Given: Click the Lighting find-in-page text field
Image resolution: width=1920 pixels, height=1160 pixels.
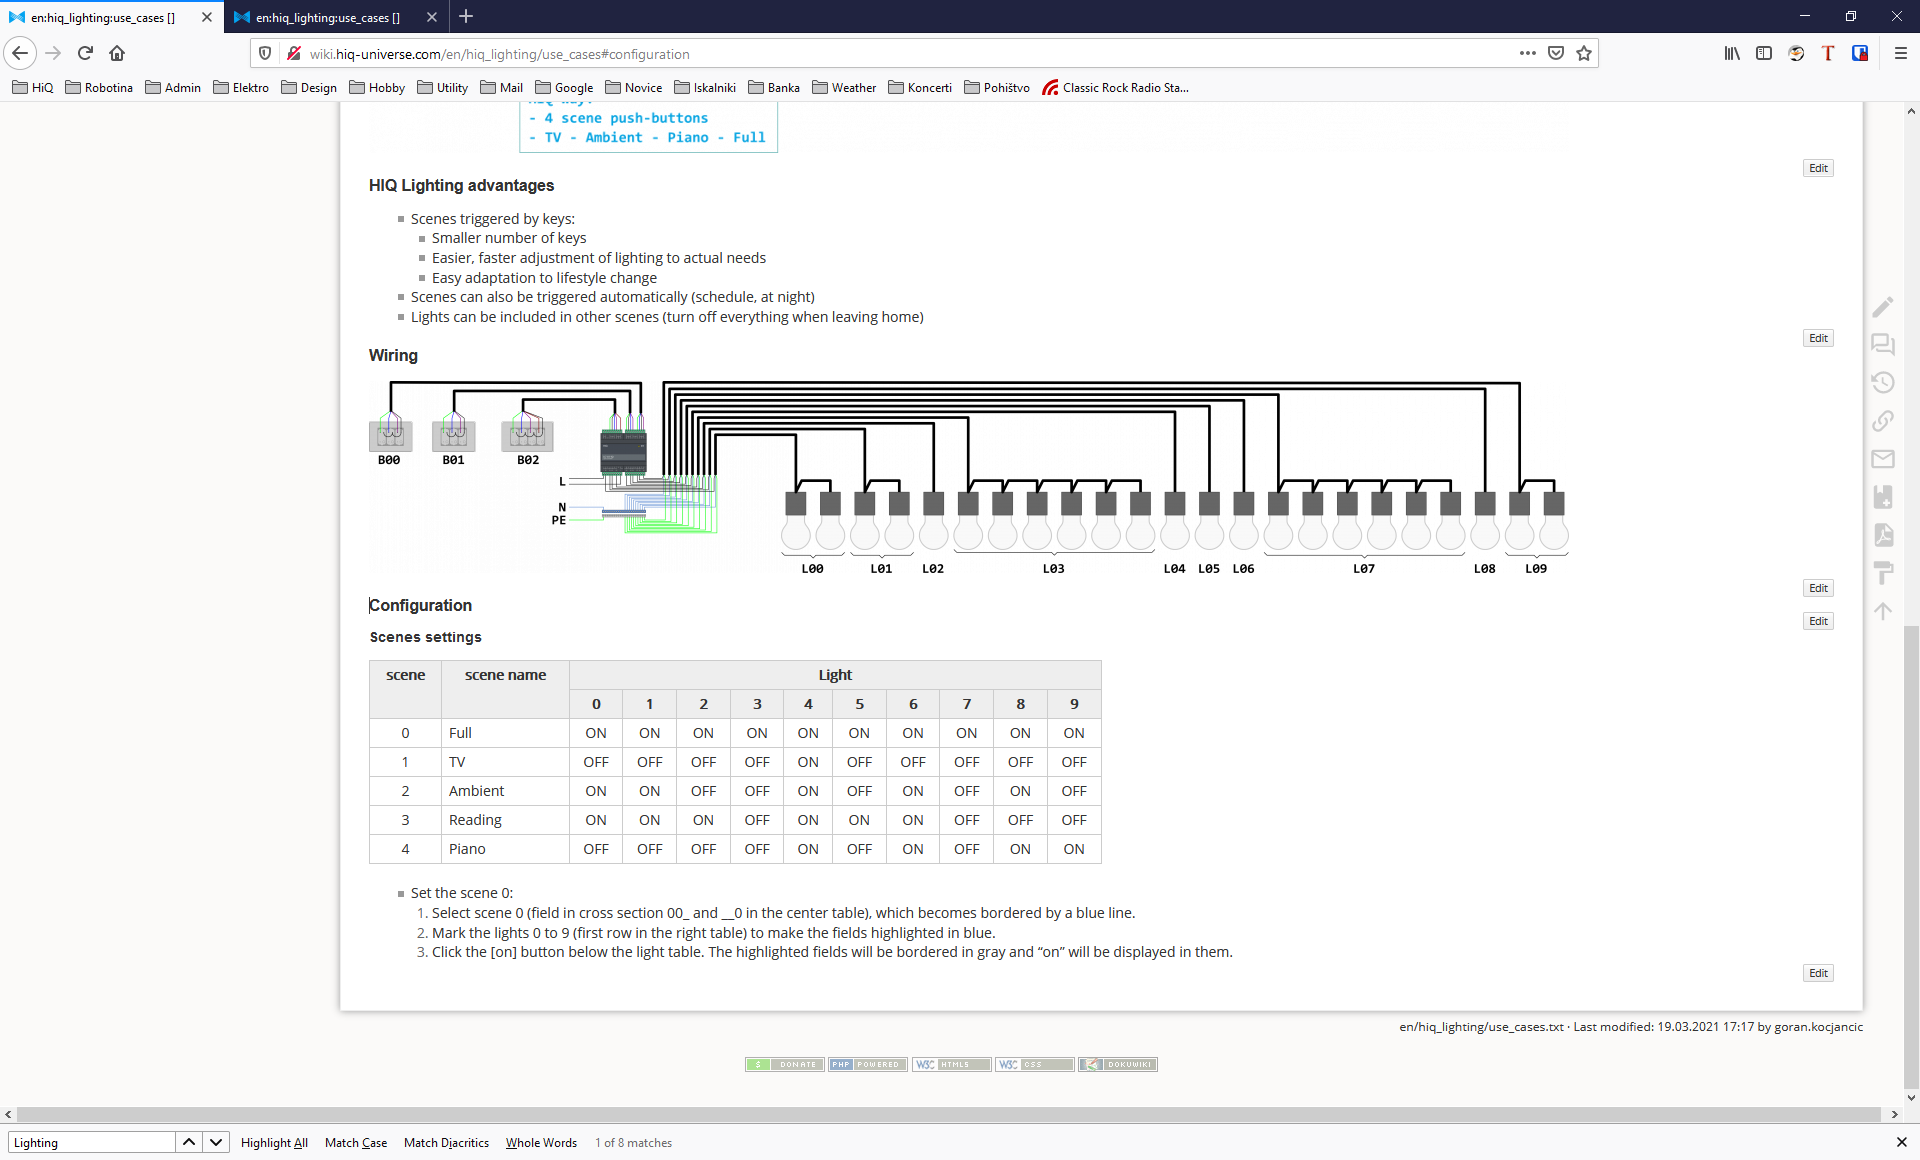Looking at the screenshot, I should (x=92, y=1143).
